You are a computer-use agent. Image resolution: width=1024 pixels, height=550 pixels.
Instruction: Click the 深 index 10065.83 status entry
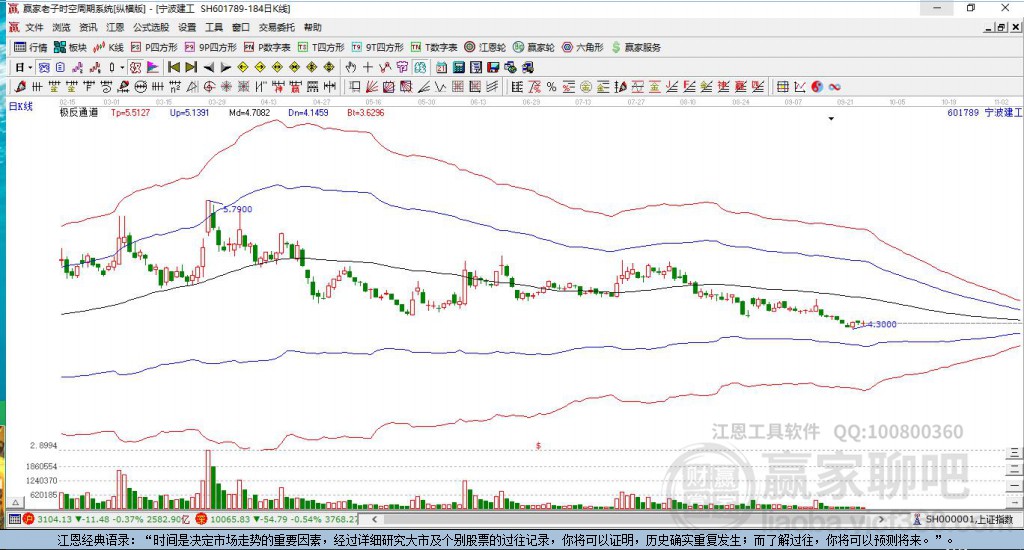coord(277,519)
